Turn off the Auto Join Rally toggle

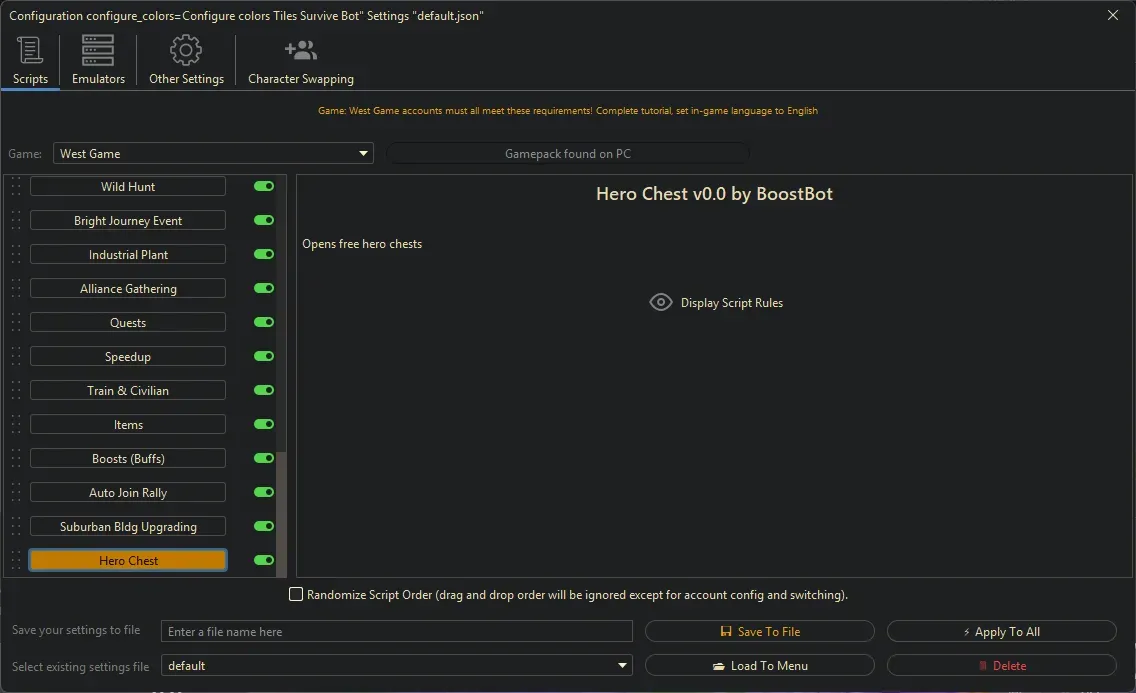263,492
